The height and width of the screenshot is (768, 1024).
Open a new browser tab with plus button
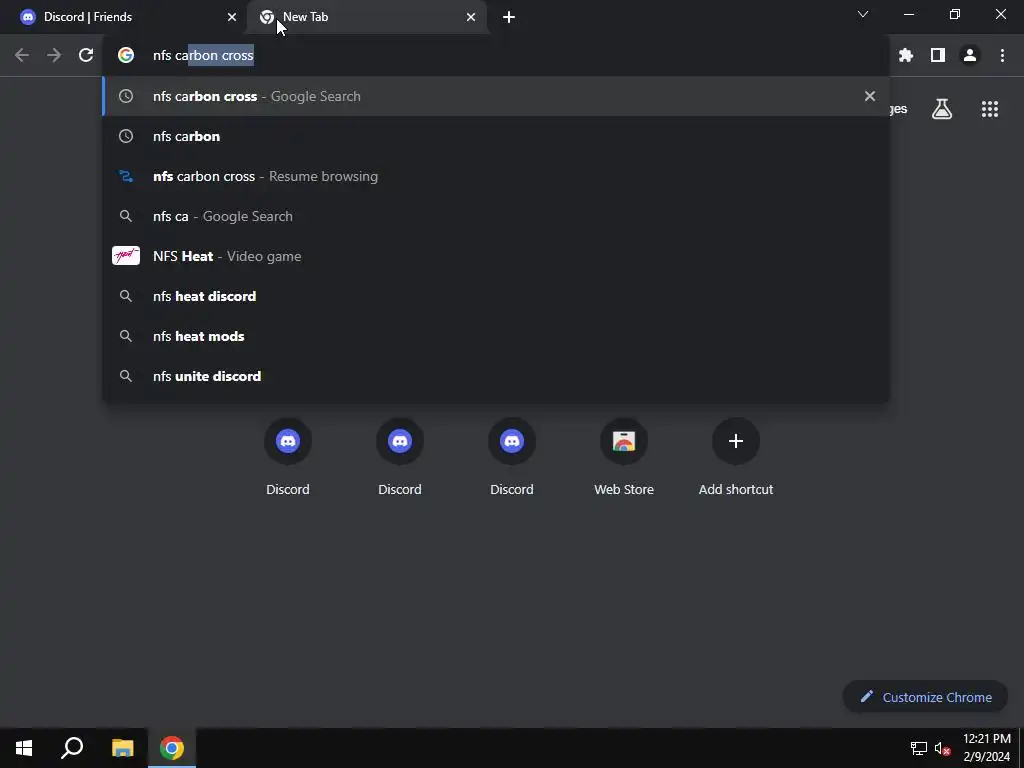509,17
